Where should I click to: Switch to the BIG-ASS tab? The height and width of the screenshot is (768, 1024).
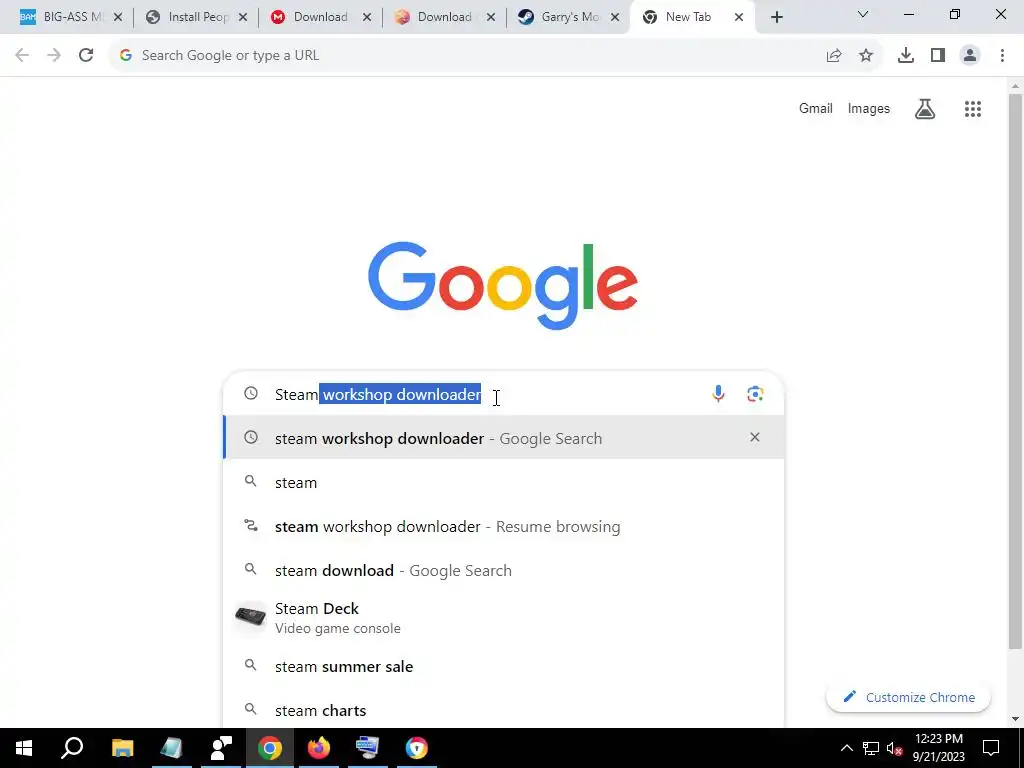click(71, 18)
